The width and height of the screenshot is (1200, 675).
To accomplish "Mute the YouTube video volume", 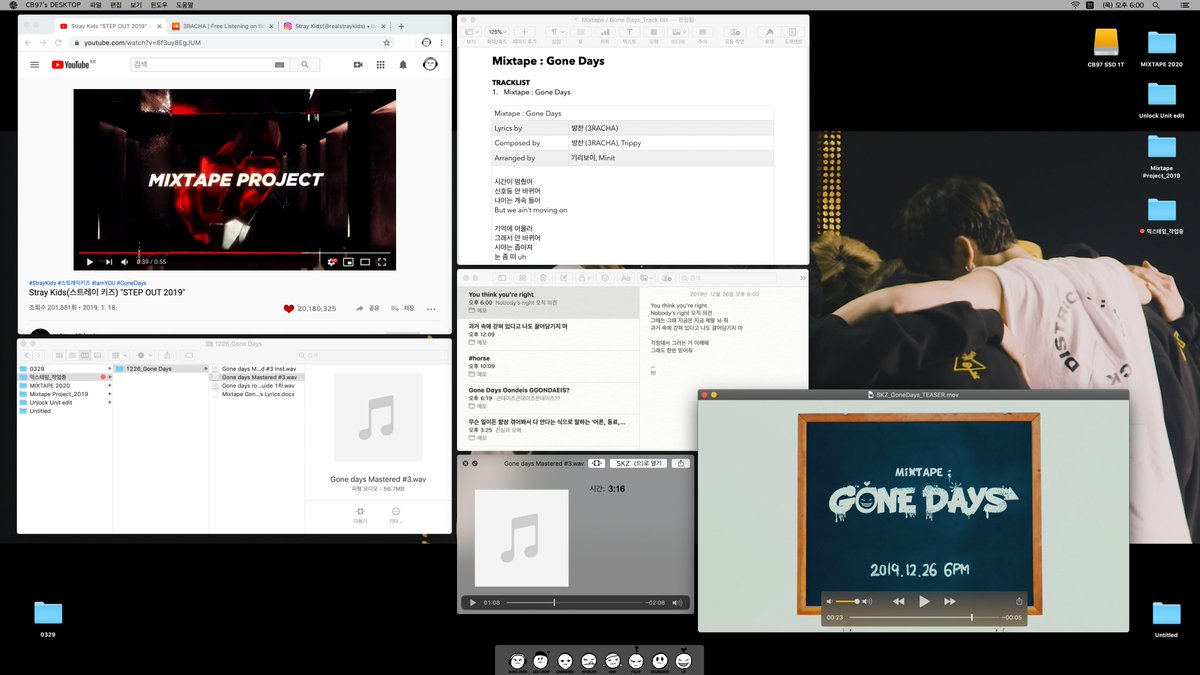I will point(124,262).
